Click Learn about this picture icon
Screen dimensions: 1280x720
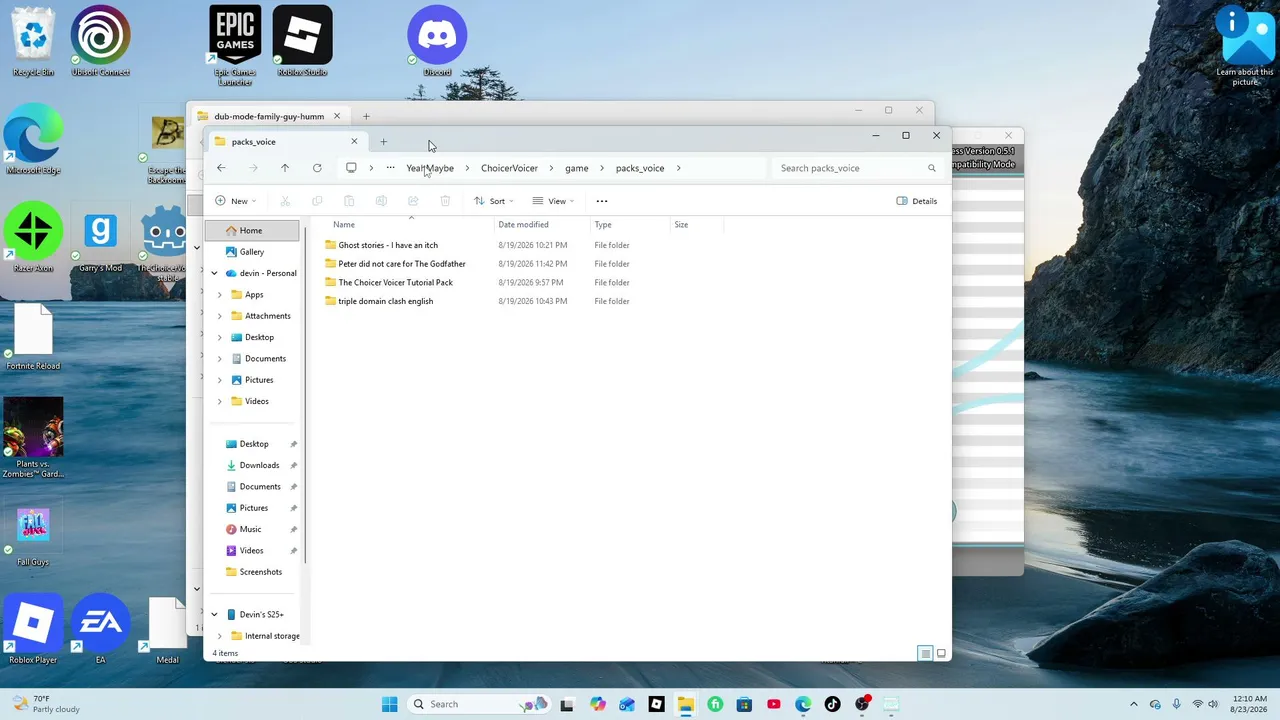1245,45
